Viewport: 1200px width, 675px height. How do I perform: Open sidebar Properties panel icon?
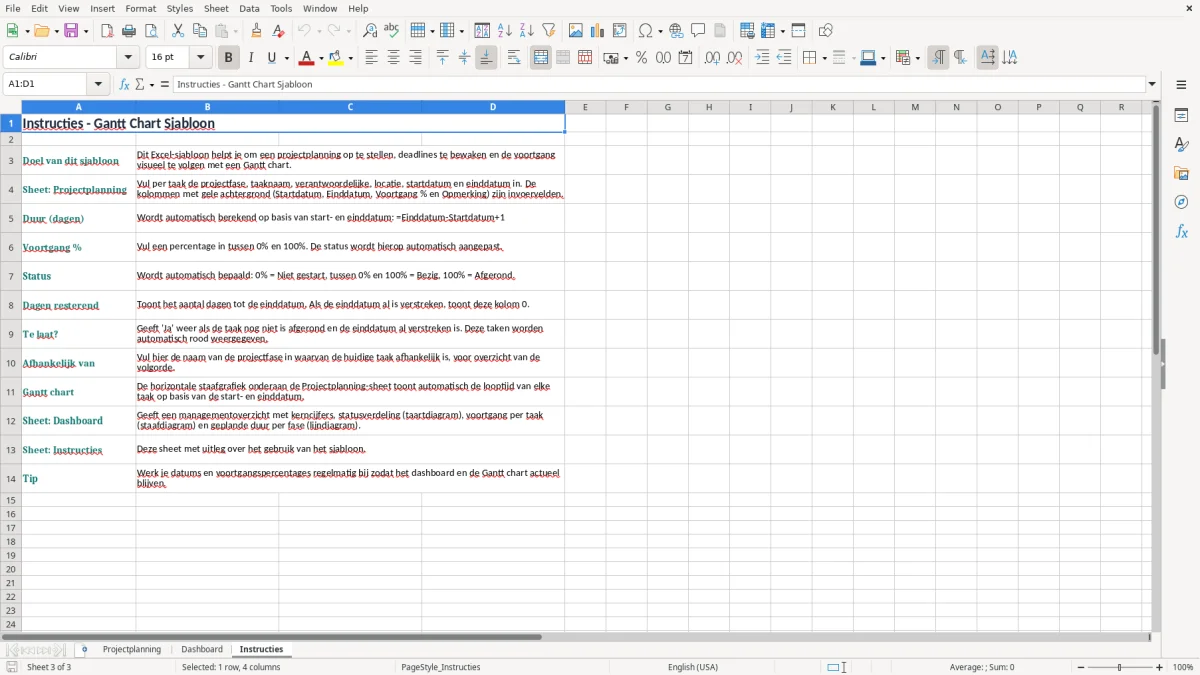coord(1181,116)
